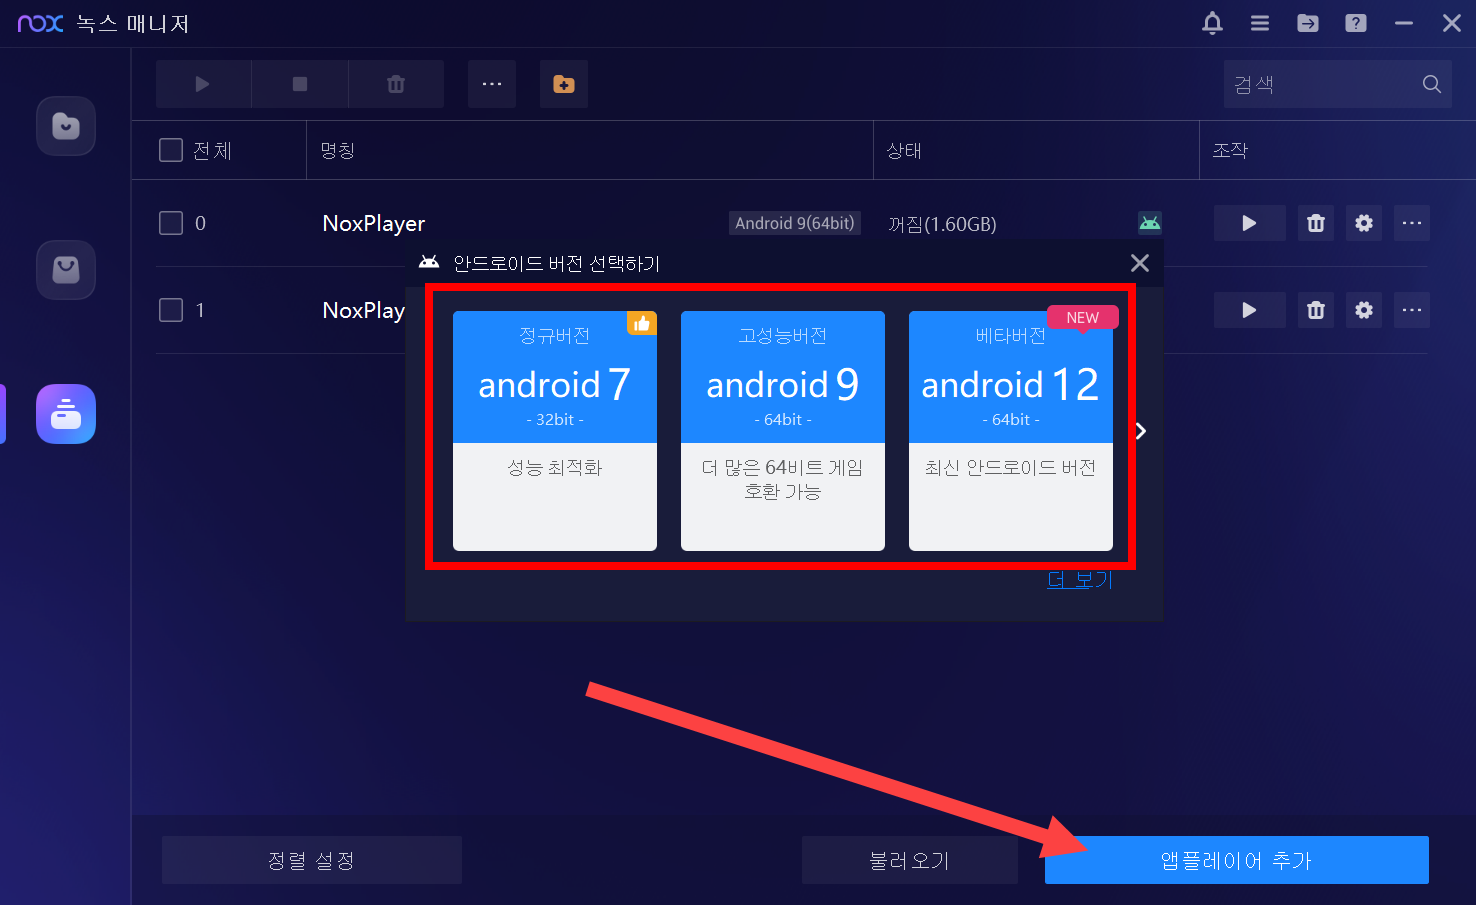
Task: Click the batch stop square button in toolbar
Action: (300, 84)
